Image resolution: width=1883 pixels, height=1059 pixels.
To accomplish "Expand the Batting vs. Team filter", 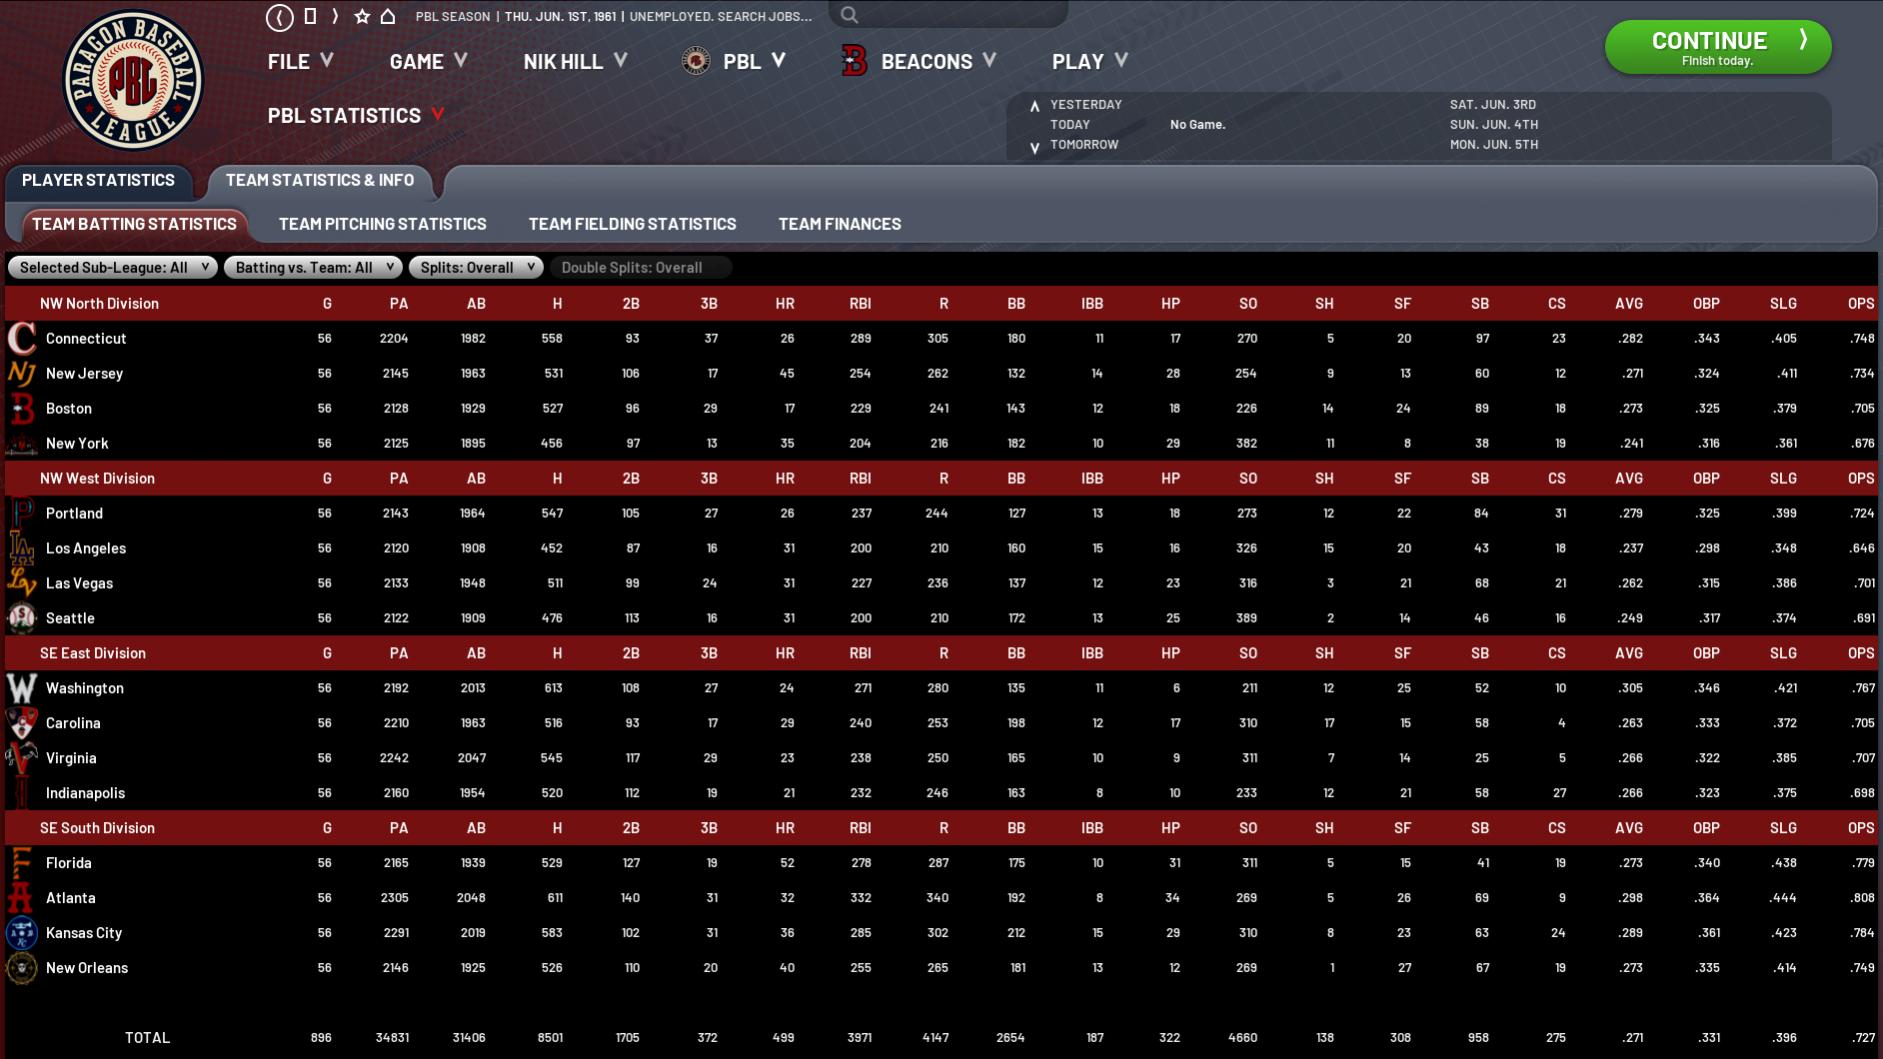I will pyautogui.click(x=313, y=267).
